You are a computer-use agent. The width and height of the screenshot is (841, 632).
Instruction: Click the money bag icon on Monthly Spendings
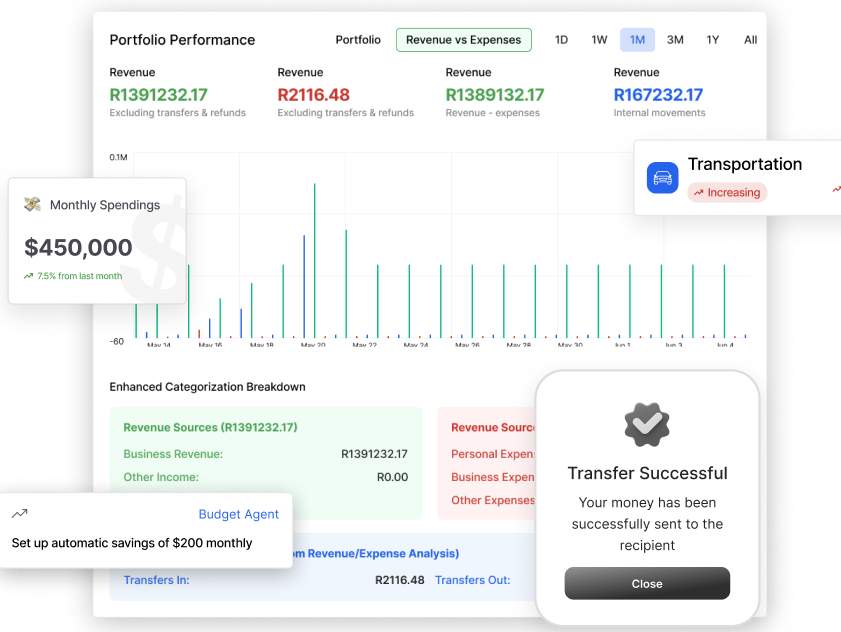pyautogui.click(x=30, y=204)
